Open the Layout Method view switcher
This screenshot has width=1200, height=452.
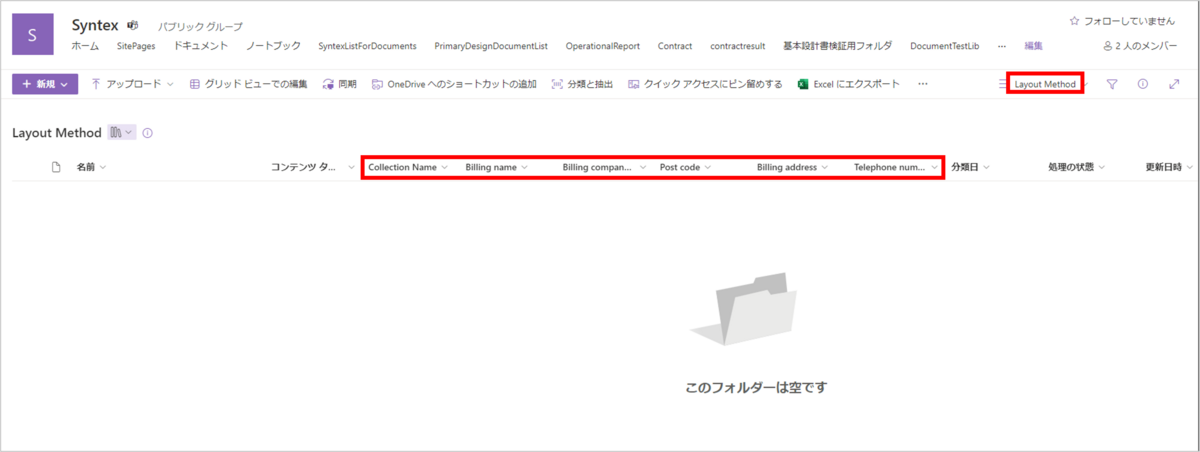1044,85
